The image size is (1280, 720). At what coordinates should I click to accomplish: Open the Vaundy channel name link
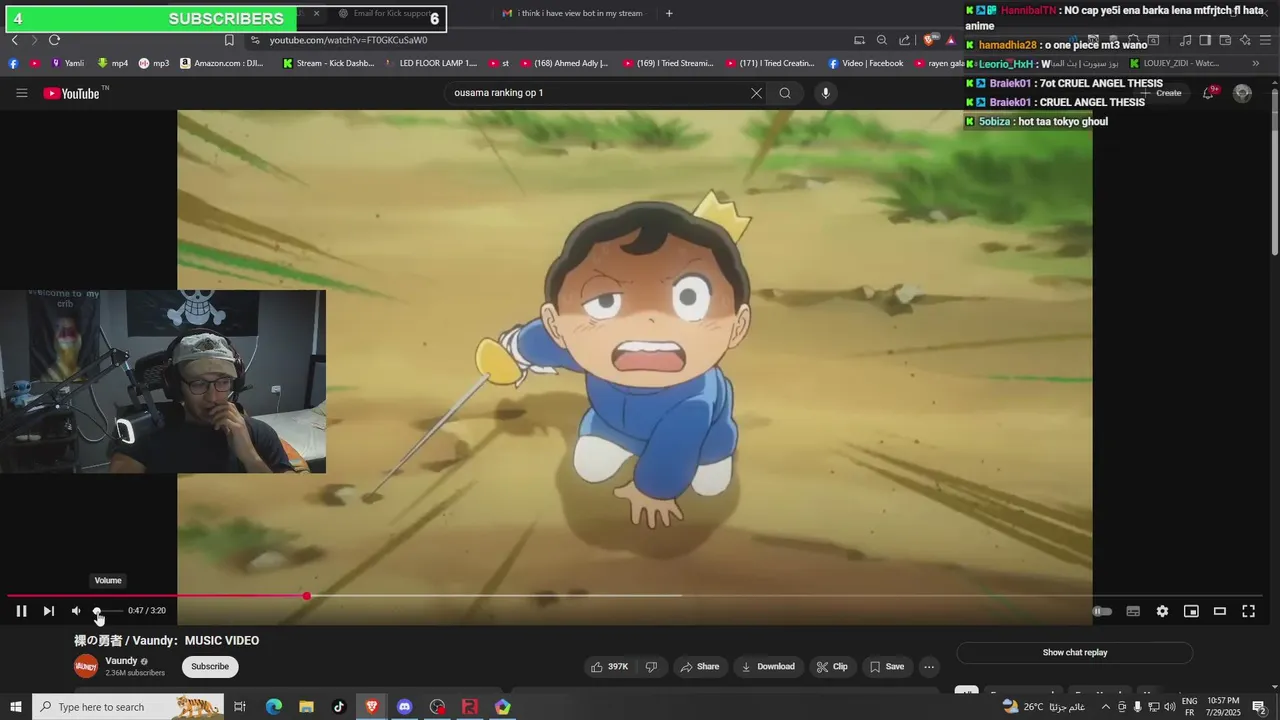click(121, 661)
